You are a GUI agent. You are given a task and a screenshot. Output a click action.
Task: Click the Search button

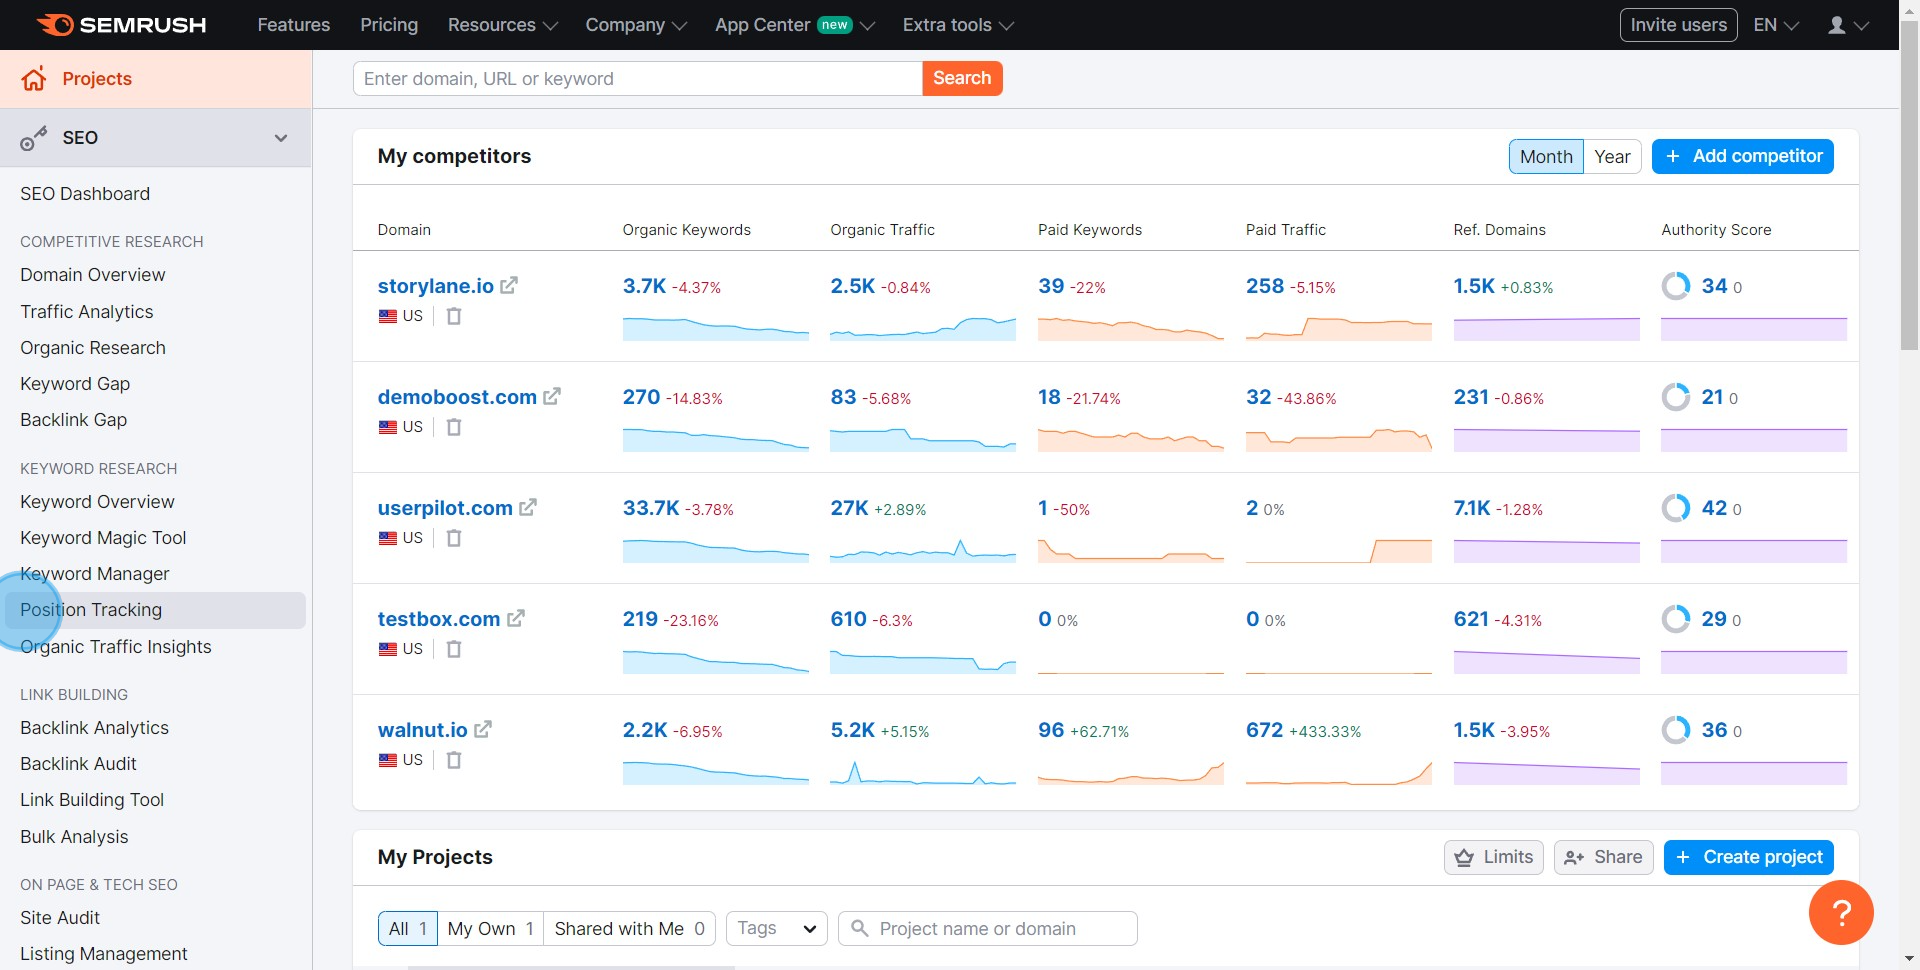pyautogui.click(x=962, y=78)
